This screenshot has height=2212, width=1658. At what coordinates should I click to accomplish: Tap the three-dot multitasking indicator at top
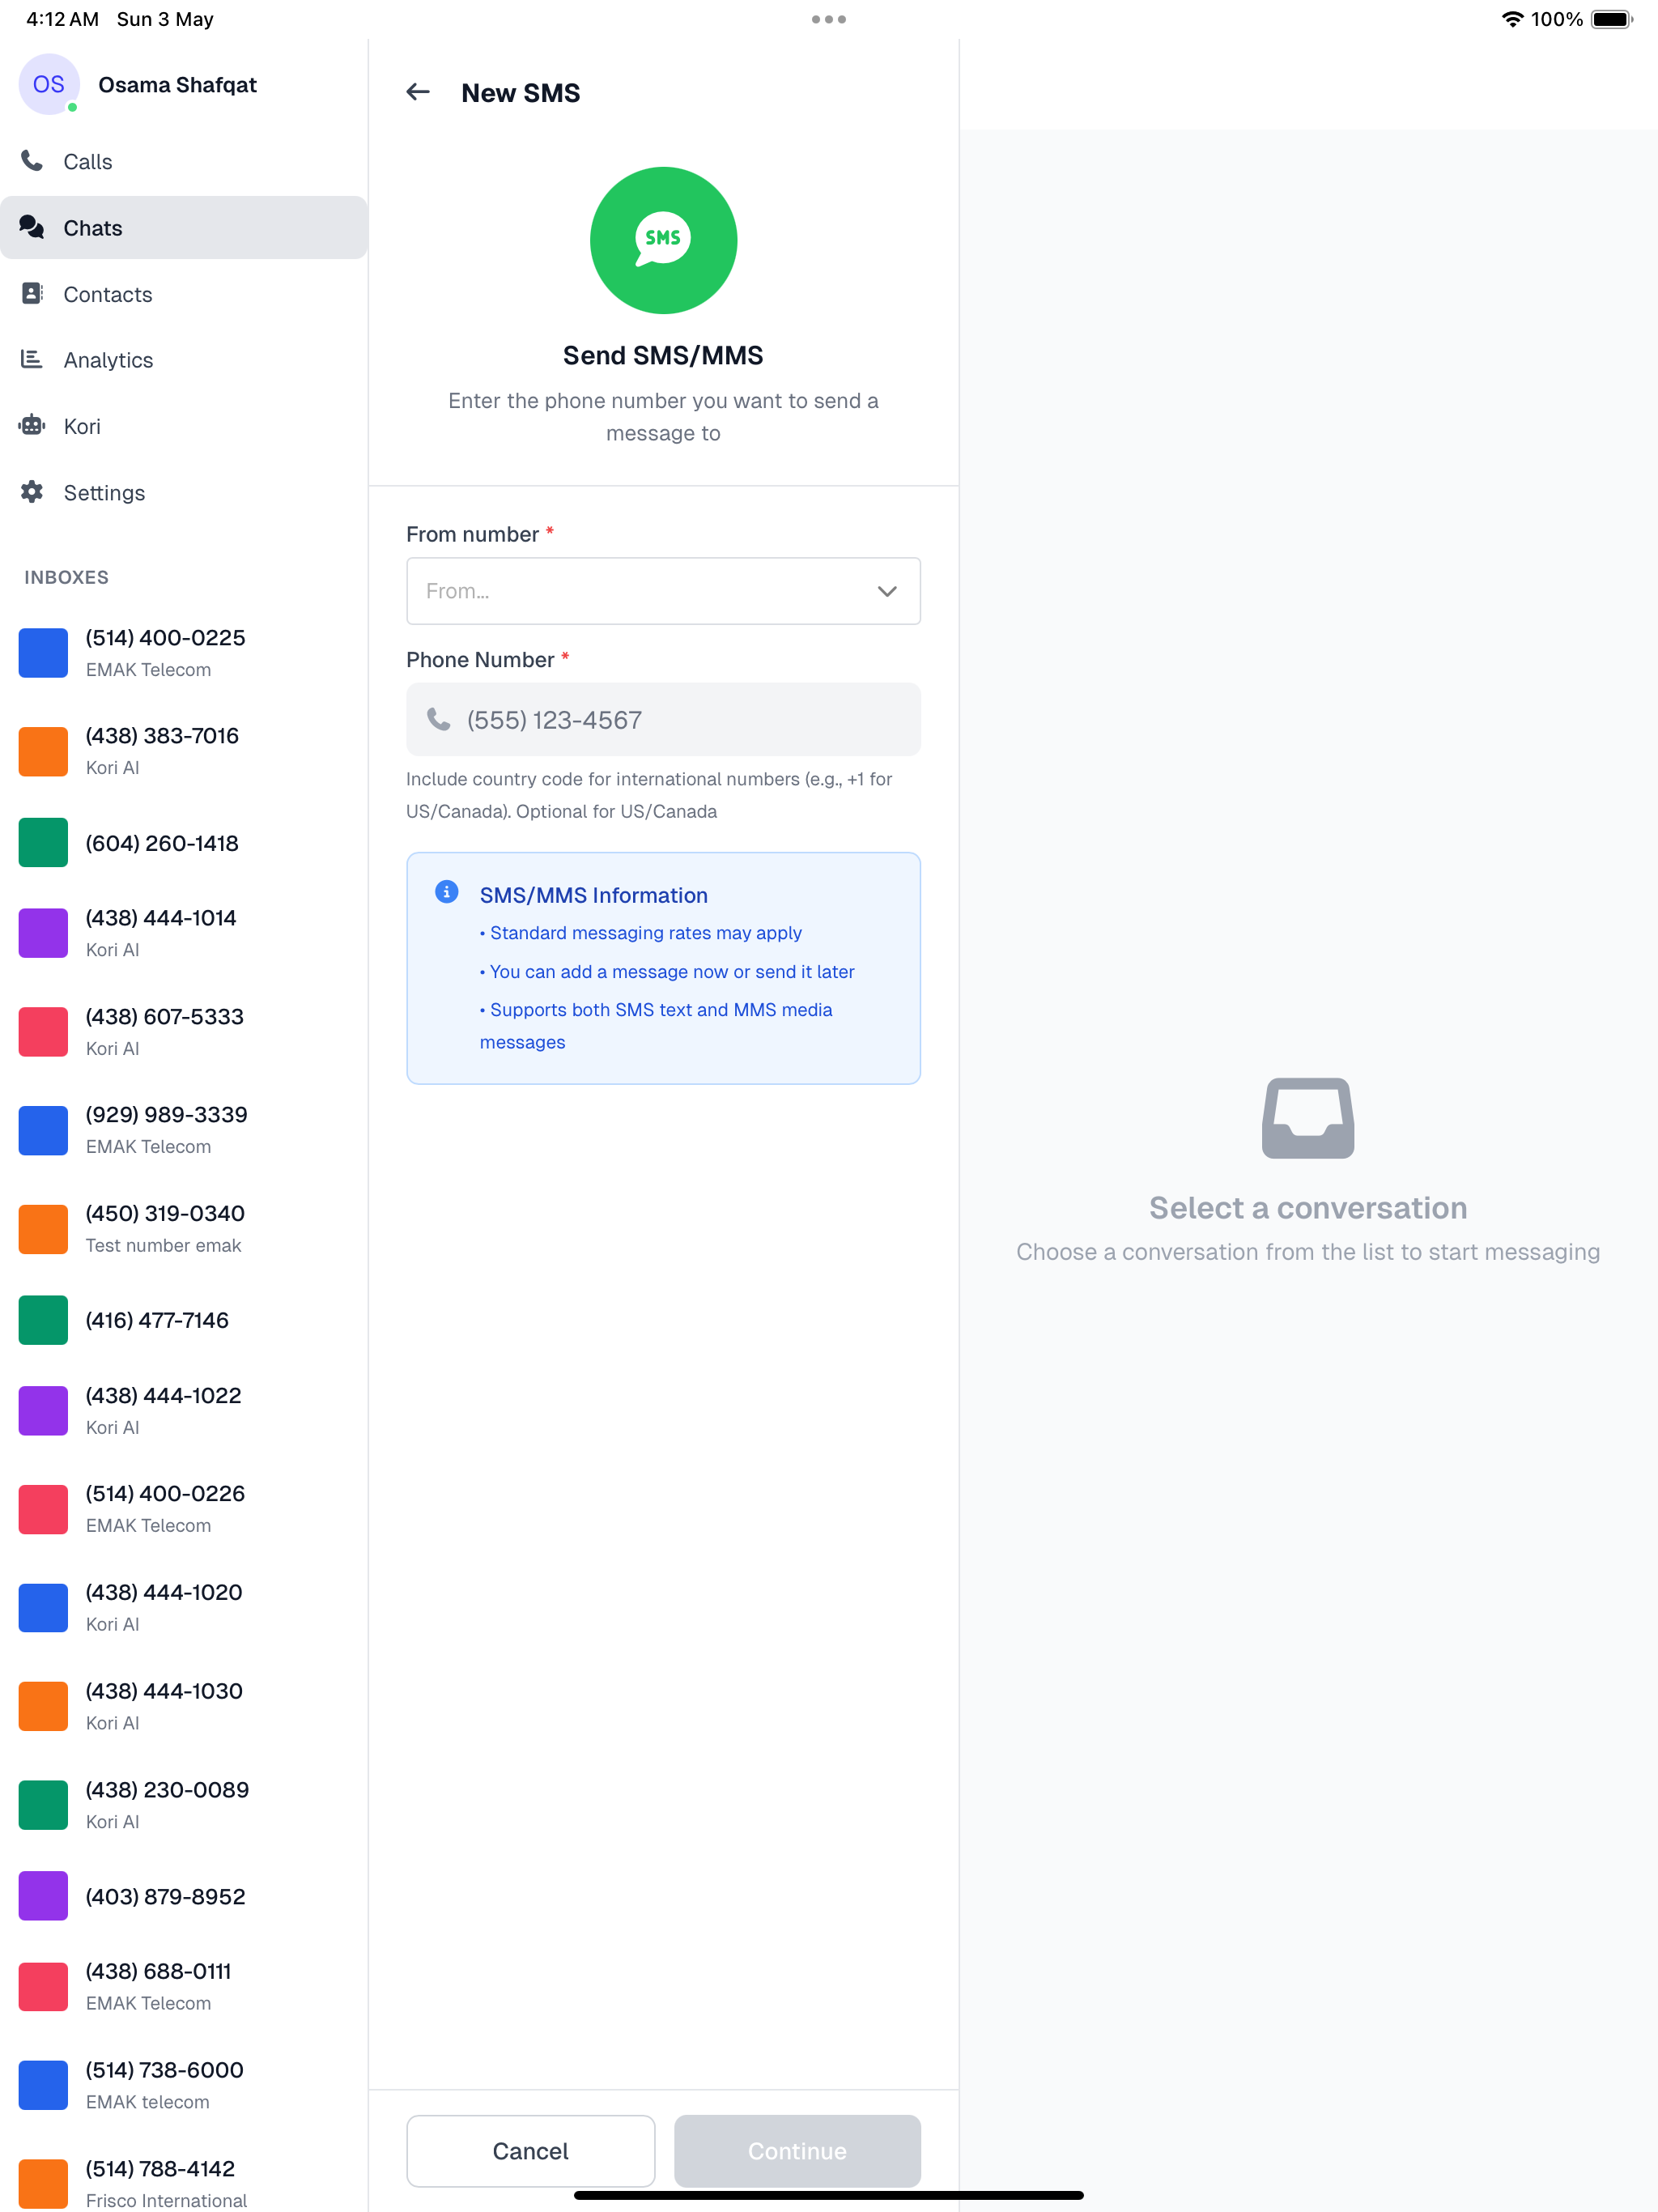pyautogui.click(x=829, y=19)
